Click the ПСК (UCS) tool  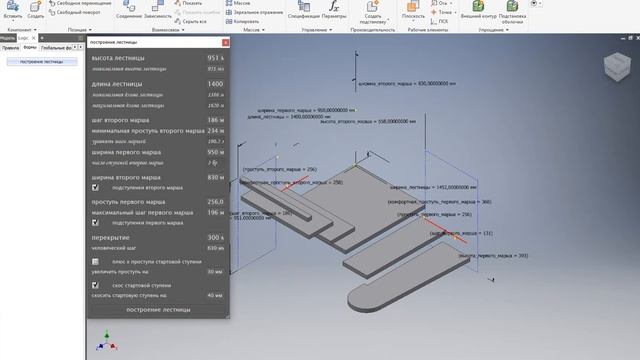(440, 22)
